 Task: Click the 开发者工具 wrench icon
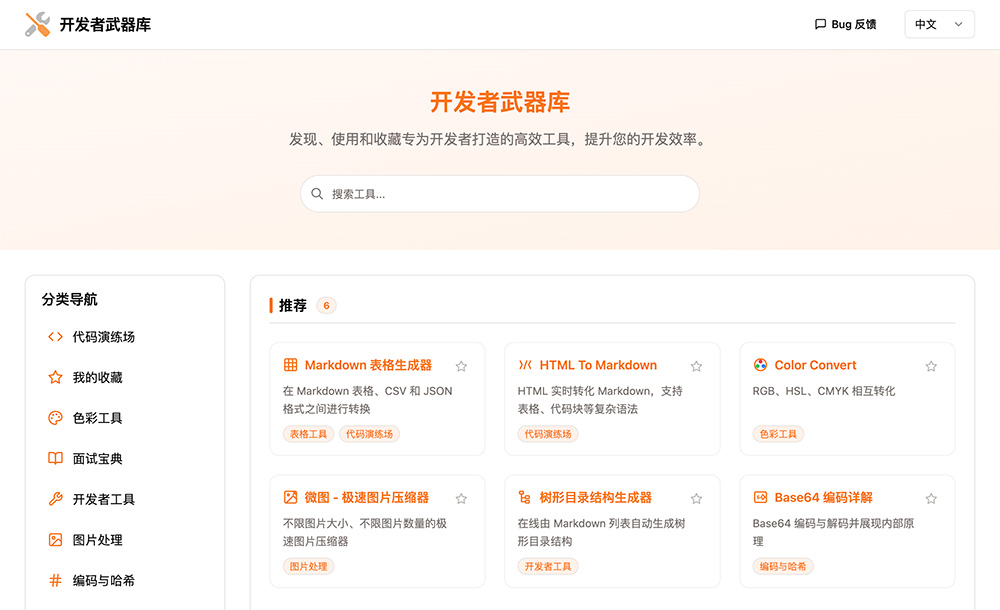tap(55, 499)
